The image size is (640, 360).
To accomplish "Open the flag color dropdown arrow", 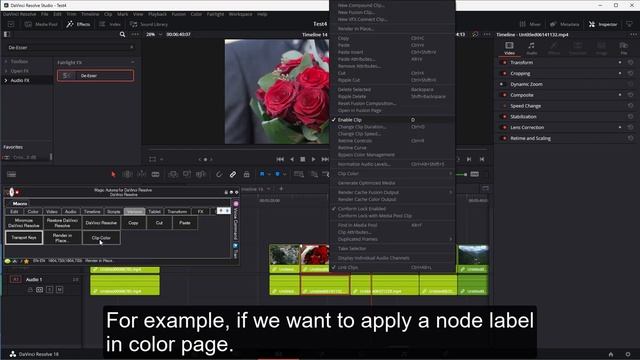I will (269, 174).
